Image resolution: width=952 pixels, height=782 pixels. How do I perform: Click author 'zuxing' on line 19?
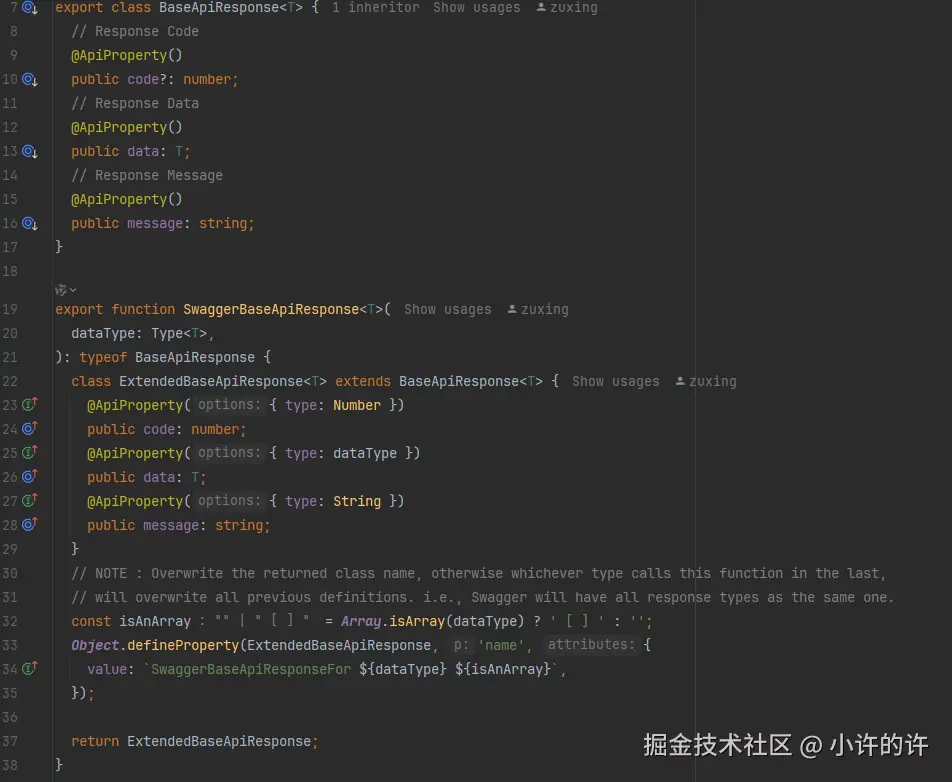tap(538, 309)
